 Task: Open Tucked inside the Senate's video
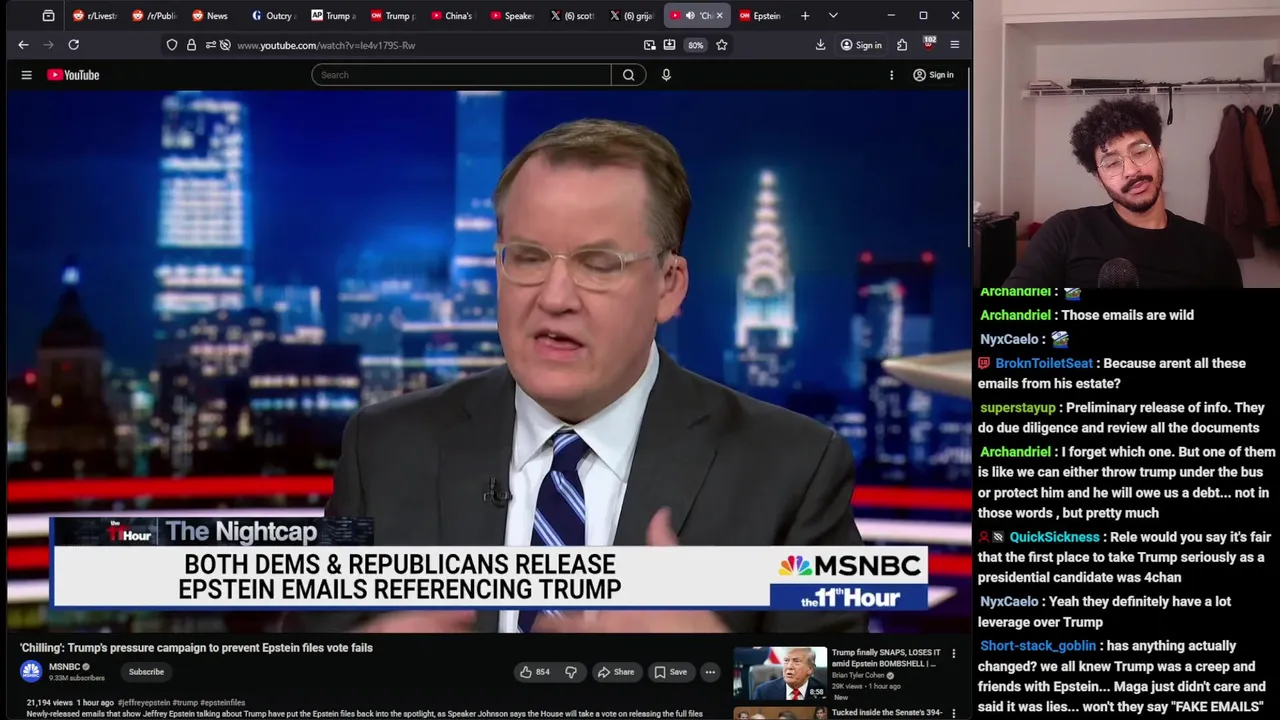887,713
